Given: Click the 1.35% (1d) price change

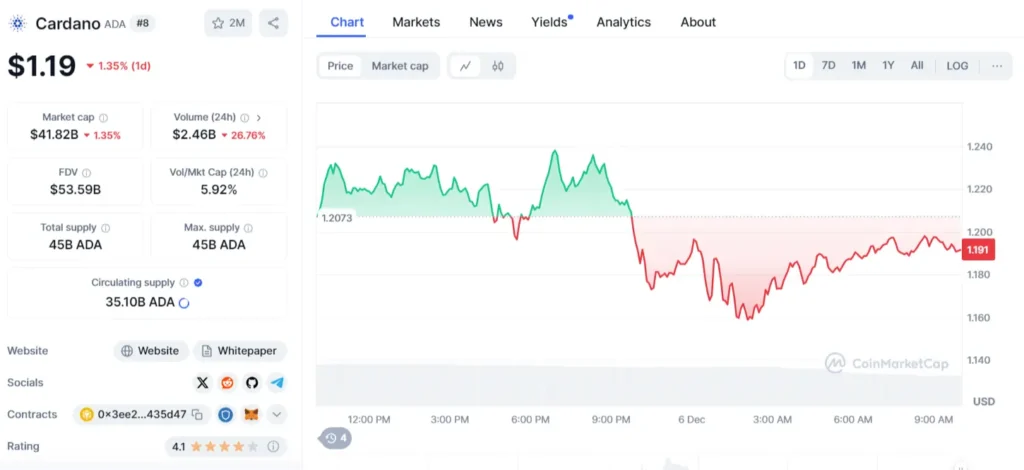Looking at the screenshot, I should (x=119, y=66).
